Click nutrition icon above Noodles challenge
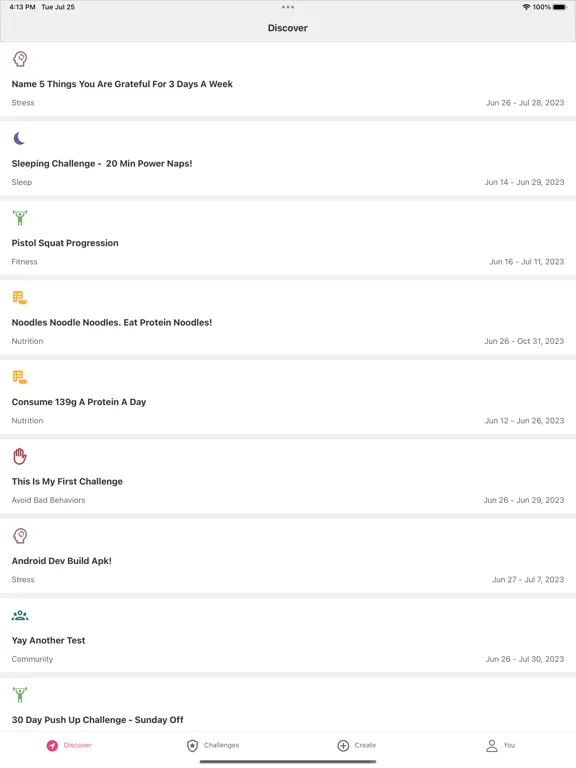Screen dimensions: 576x768 (20, 297)
